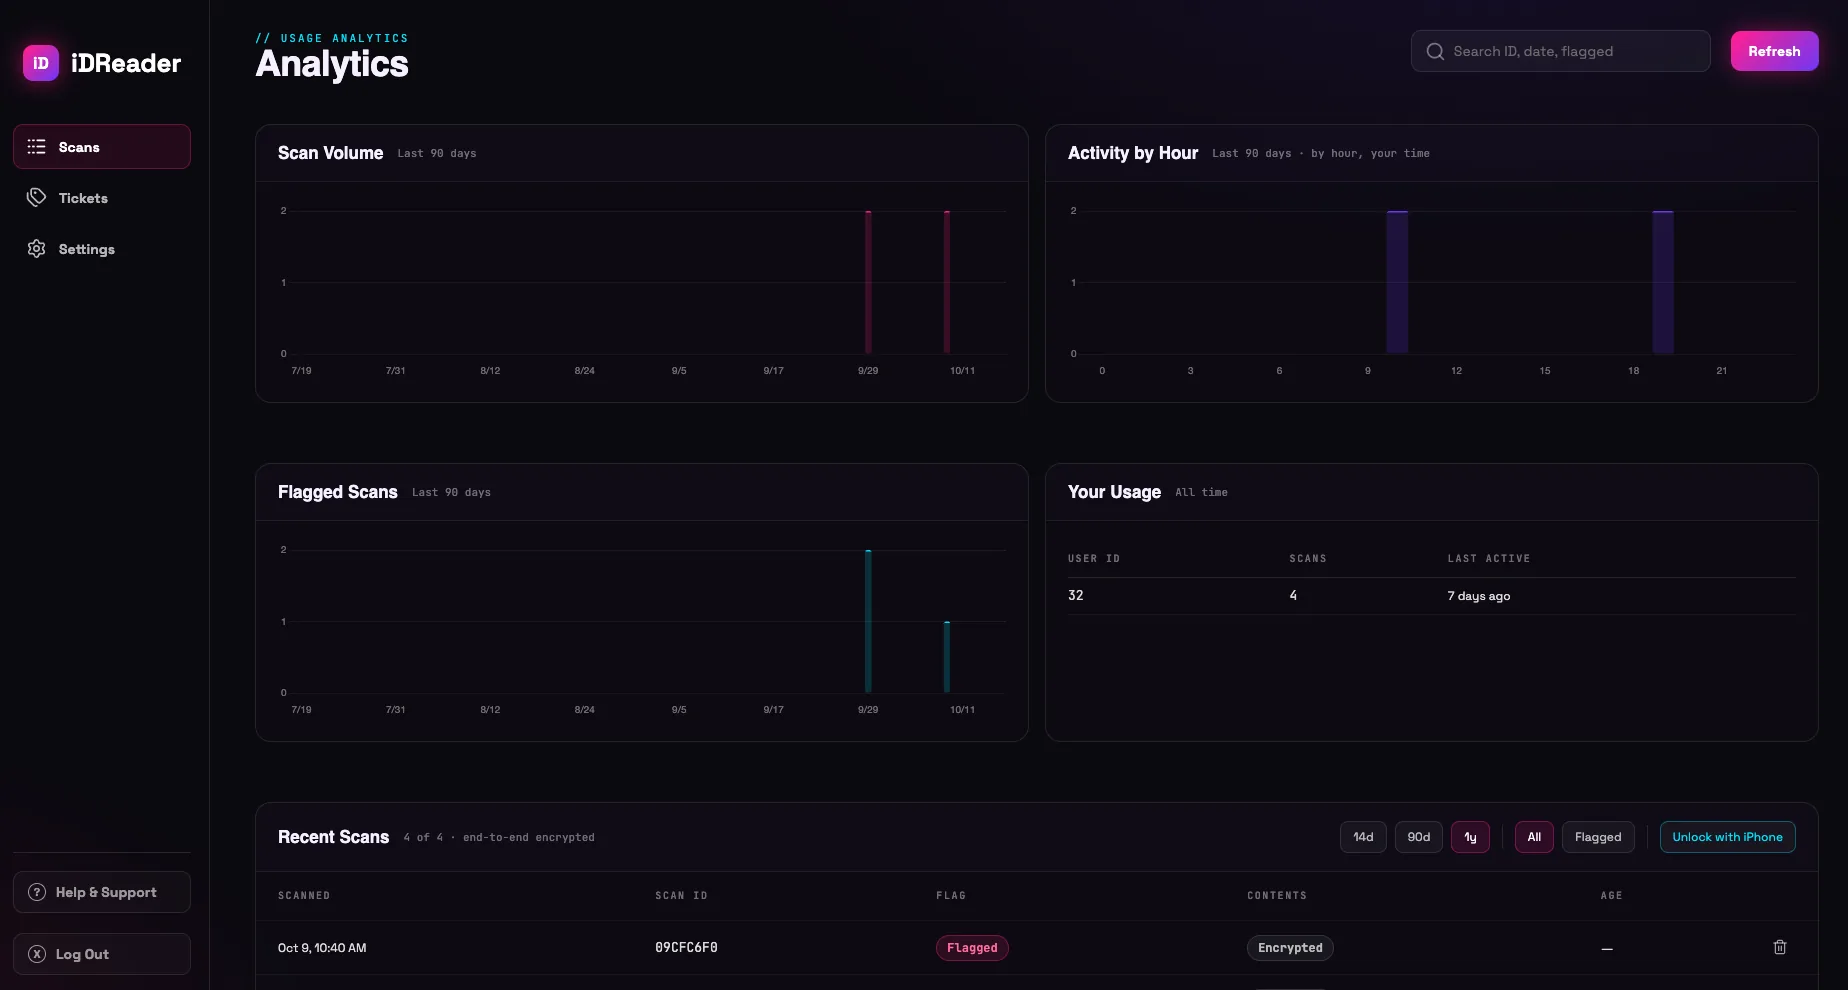
Task: Click the AGE column header
Action: [x=1611, y=896]
